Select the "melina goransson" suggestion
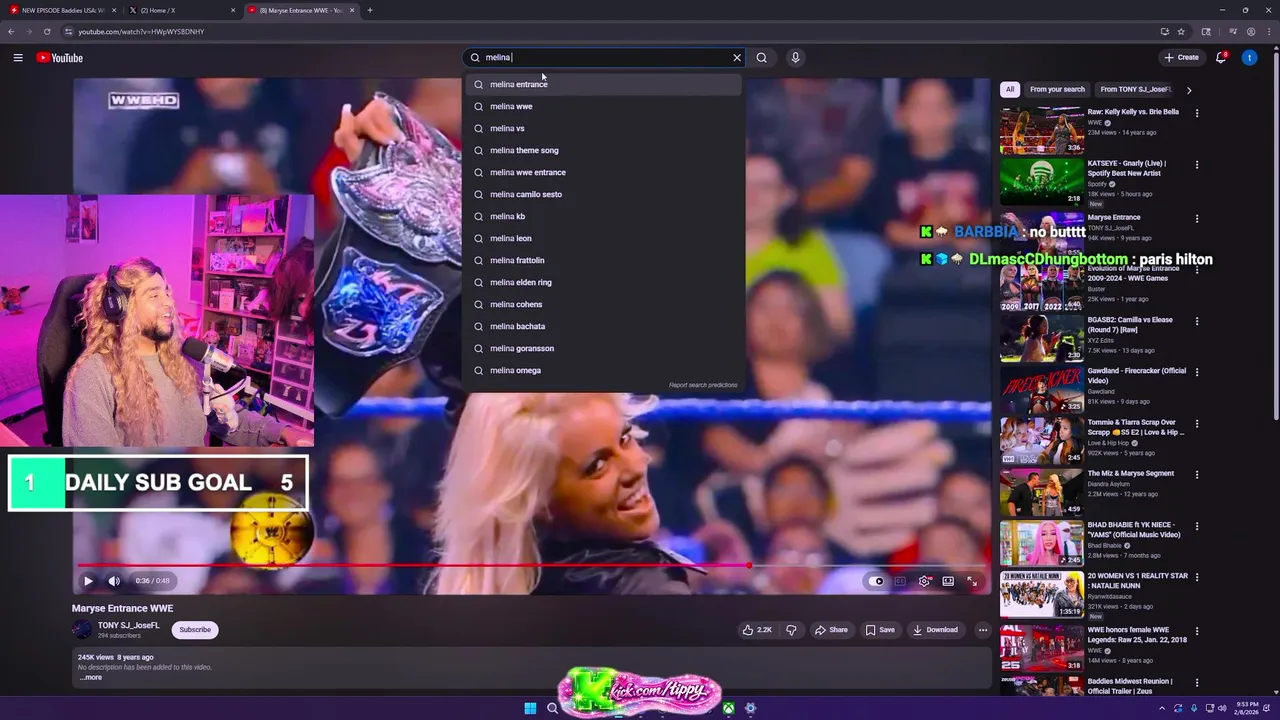 pos(603,348)
